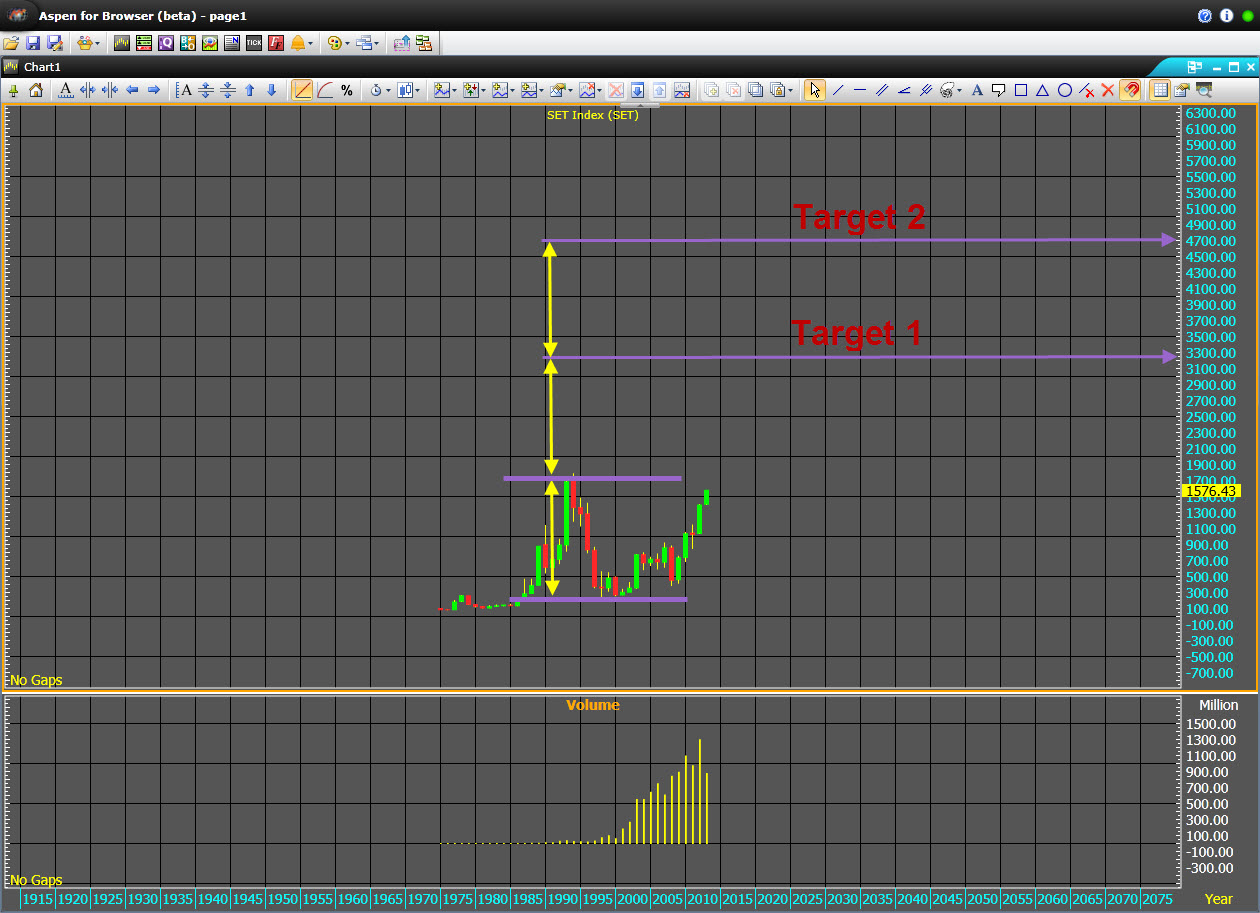
Task: Click the SET Index (SET) chart title
Action: coord(592,115)
